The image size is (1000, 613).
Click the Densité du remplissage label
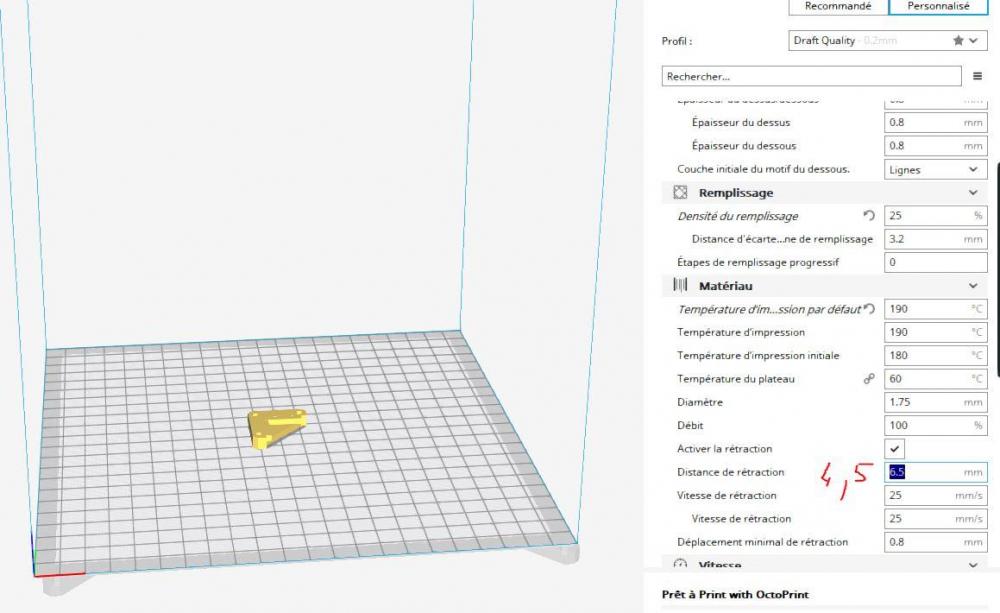click(737, 216)
